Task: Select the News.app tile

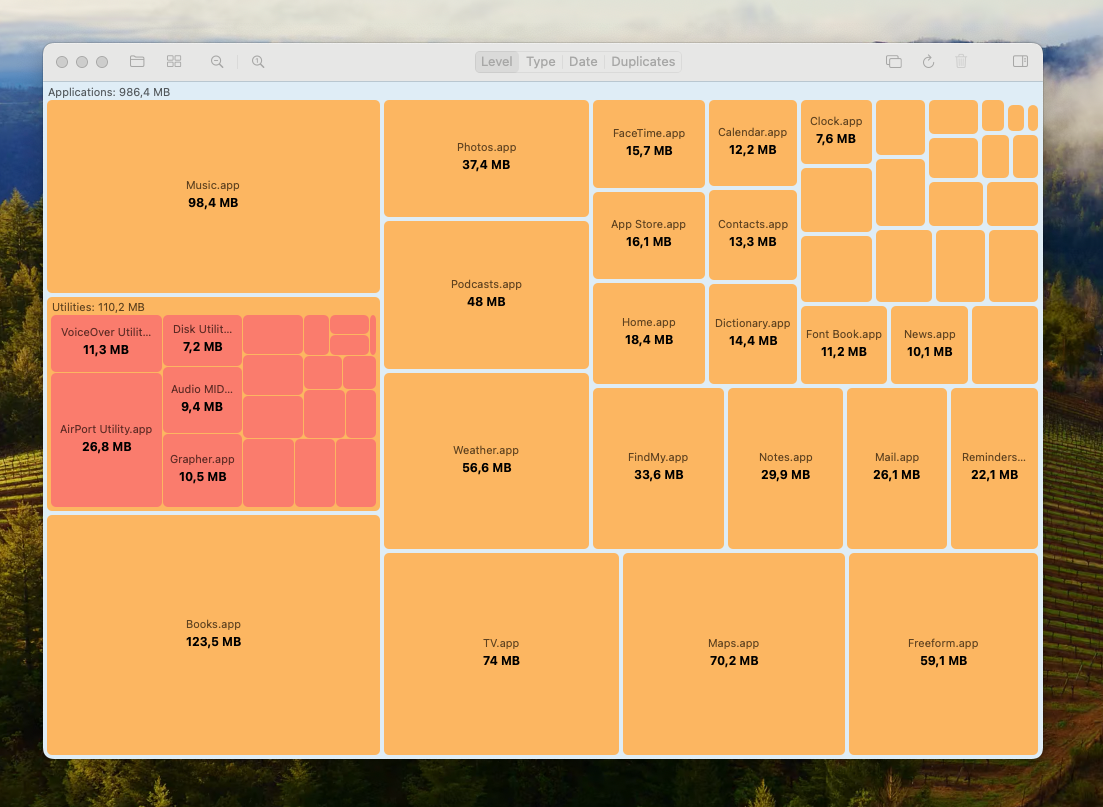Action: coord(929,345)
